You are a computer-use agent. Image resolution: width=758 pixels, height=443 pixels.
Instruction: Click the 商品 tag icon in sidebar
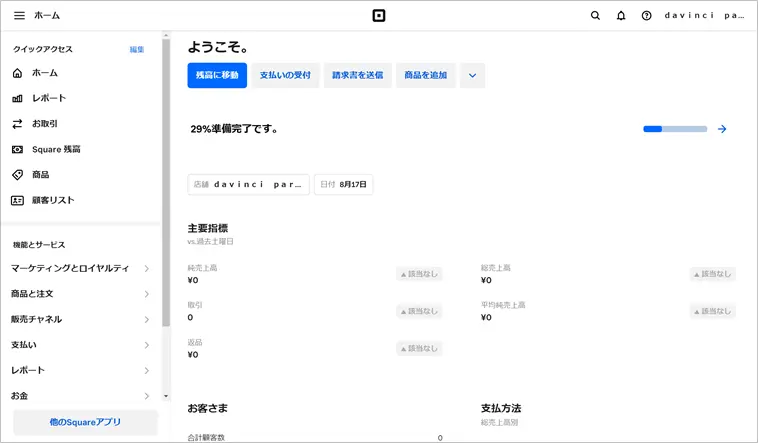pyautogui.click(x=17, y=174)
